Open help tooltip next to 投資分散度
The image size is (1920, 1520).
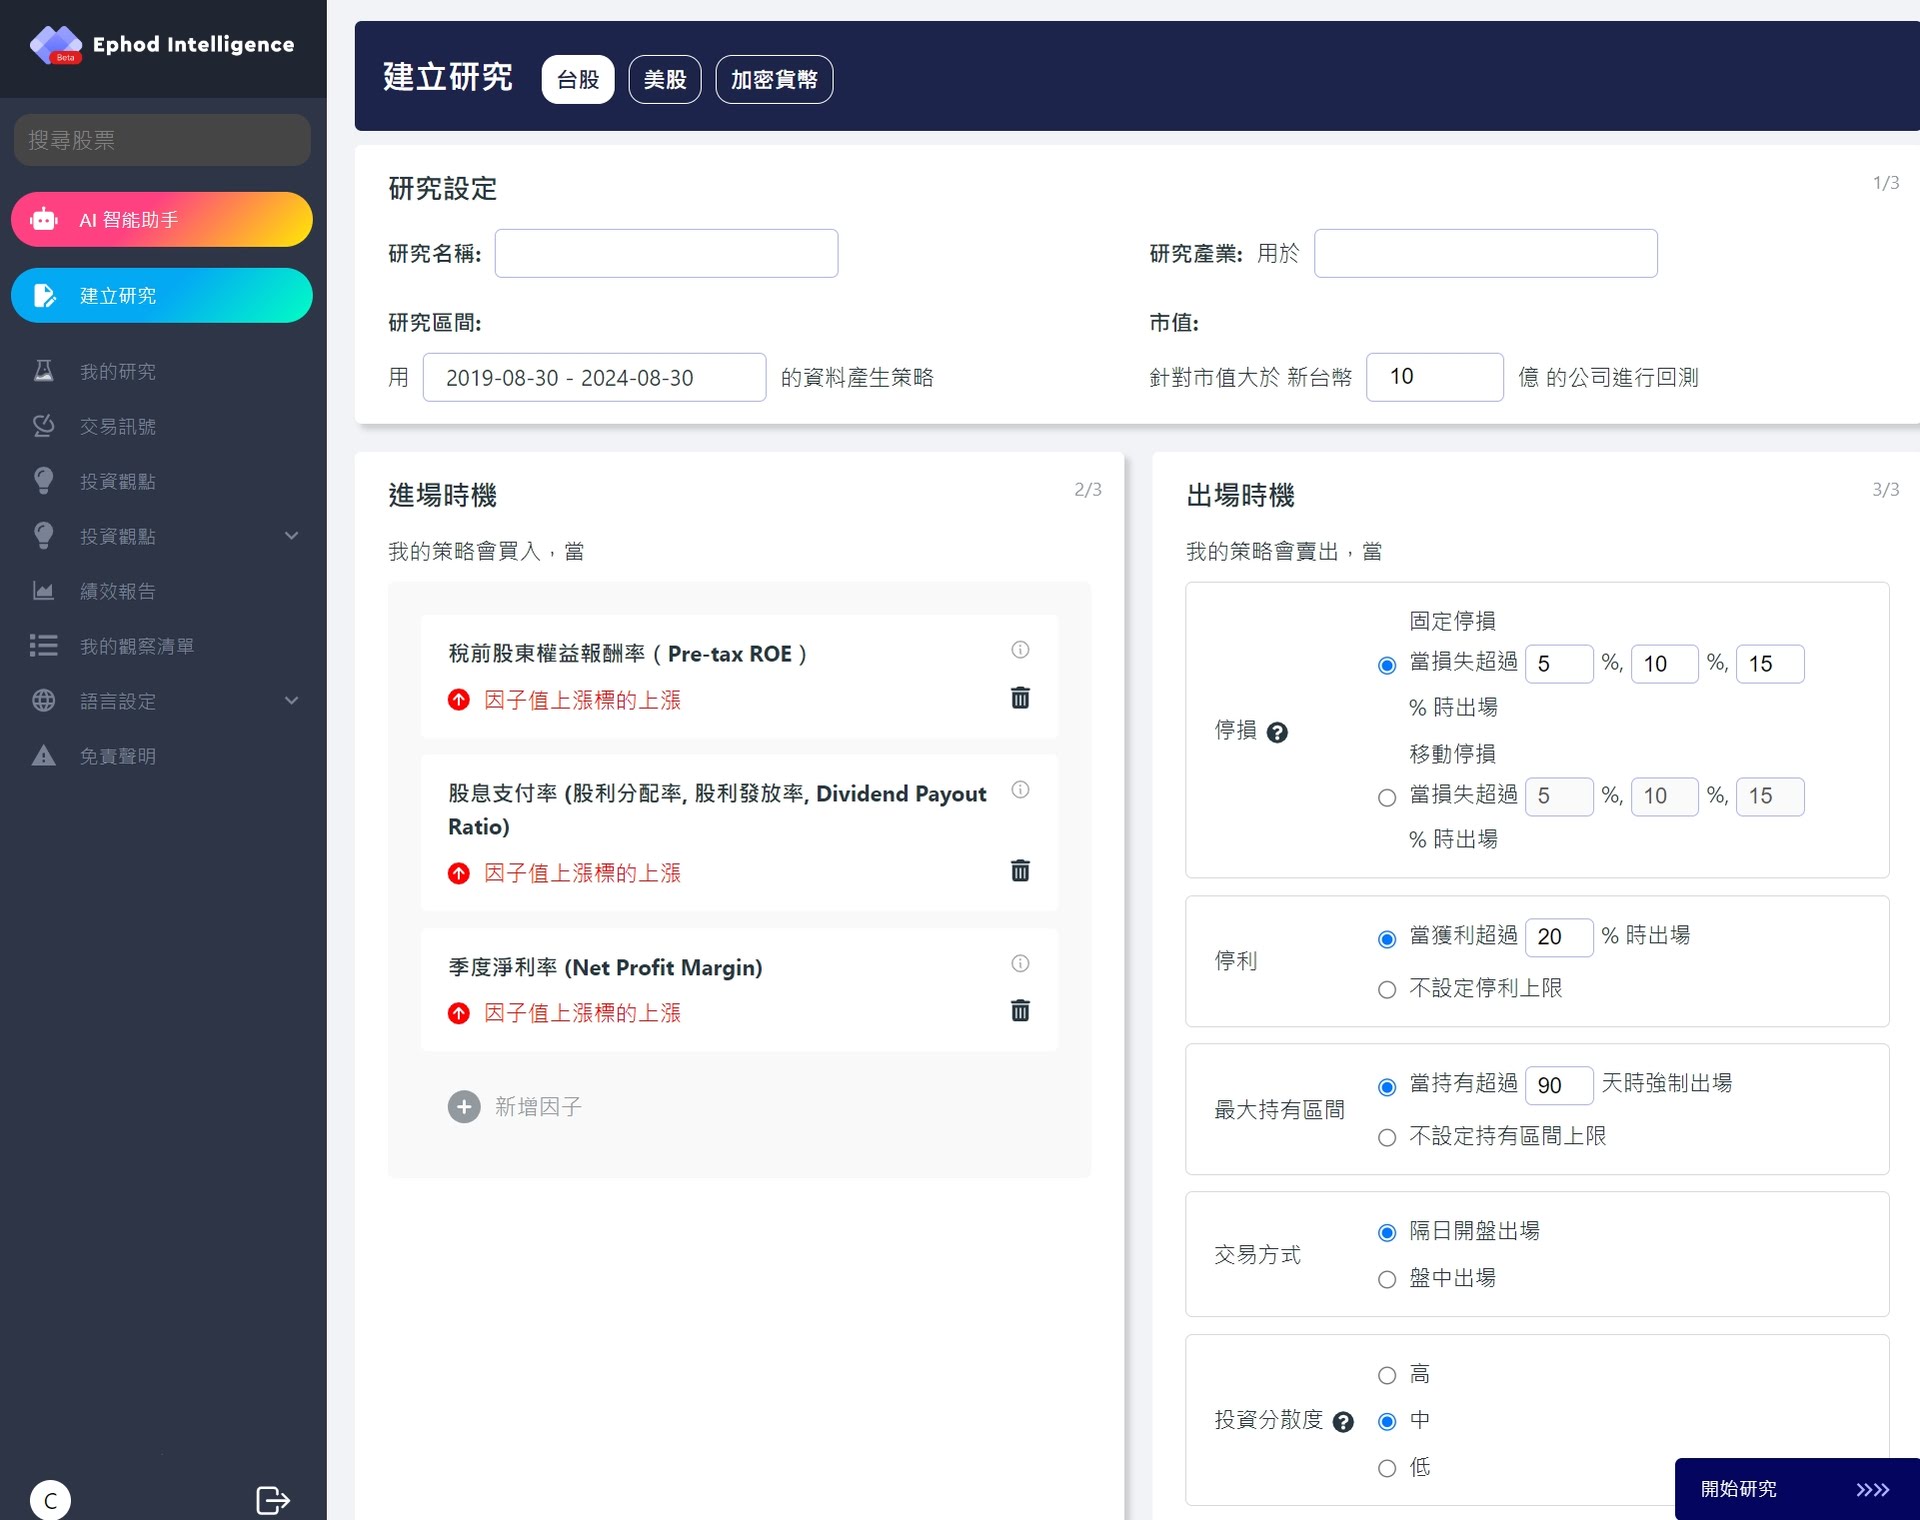click(1344, 1422)
